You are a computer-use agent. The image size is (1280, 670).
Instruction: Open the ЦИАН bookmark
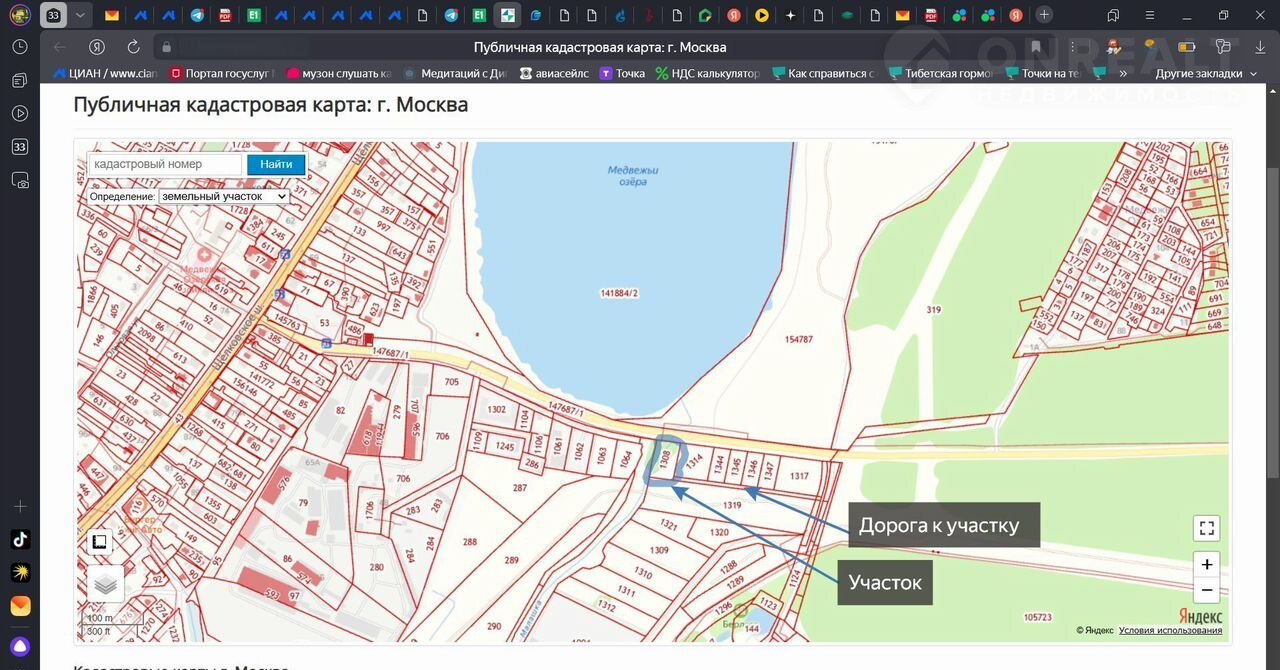coord(105,73)
